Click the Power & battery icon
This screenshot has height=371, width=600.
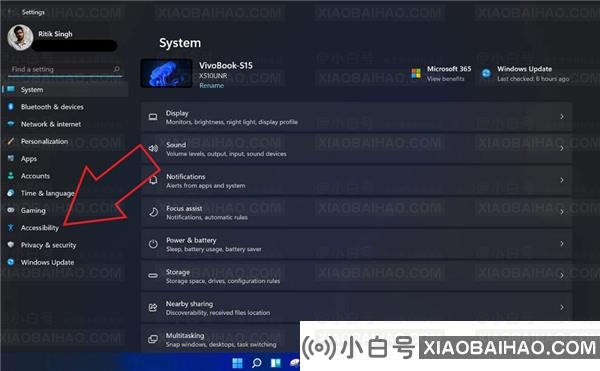[x=153, y=244]
